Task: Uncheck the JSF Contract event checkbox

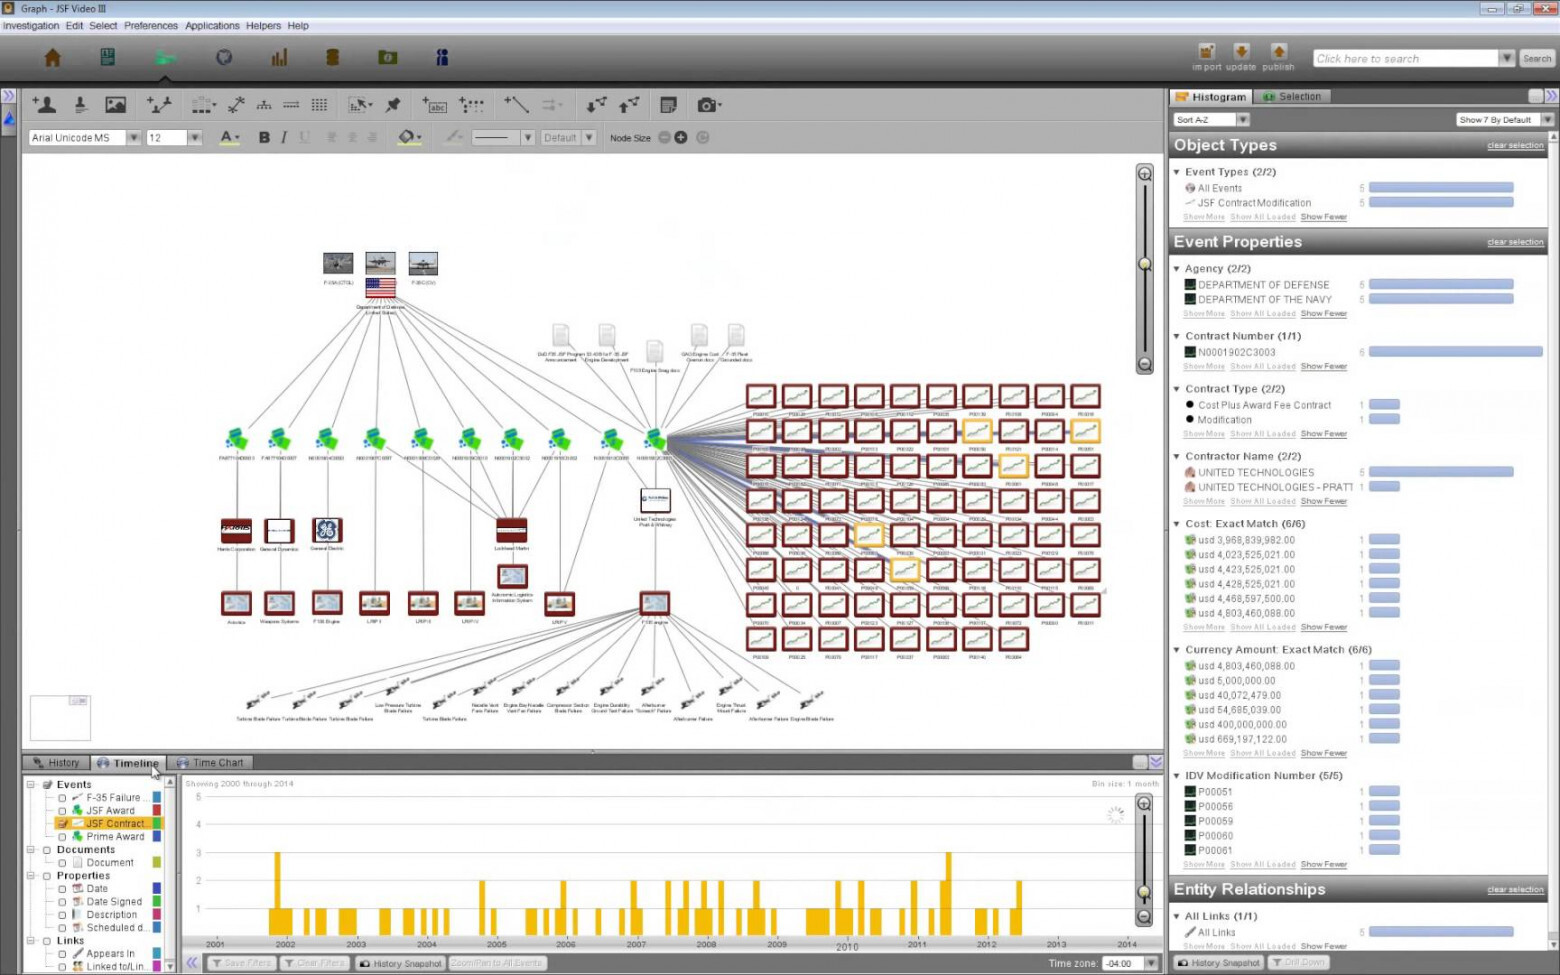Action: pos(62,824)
